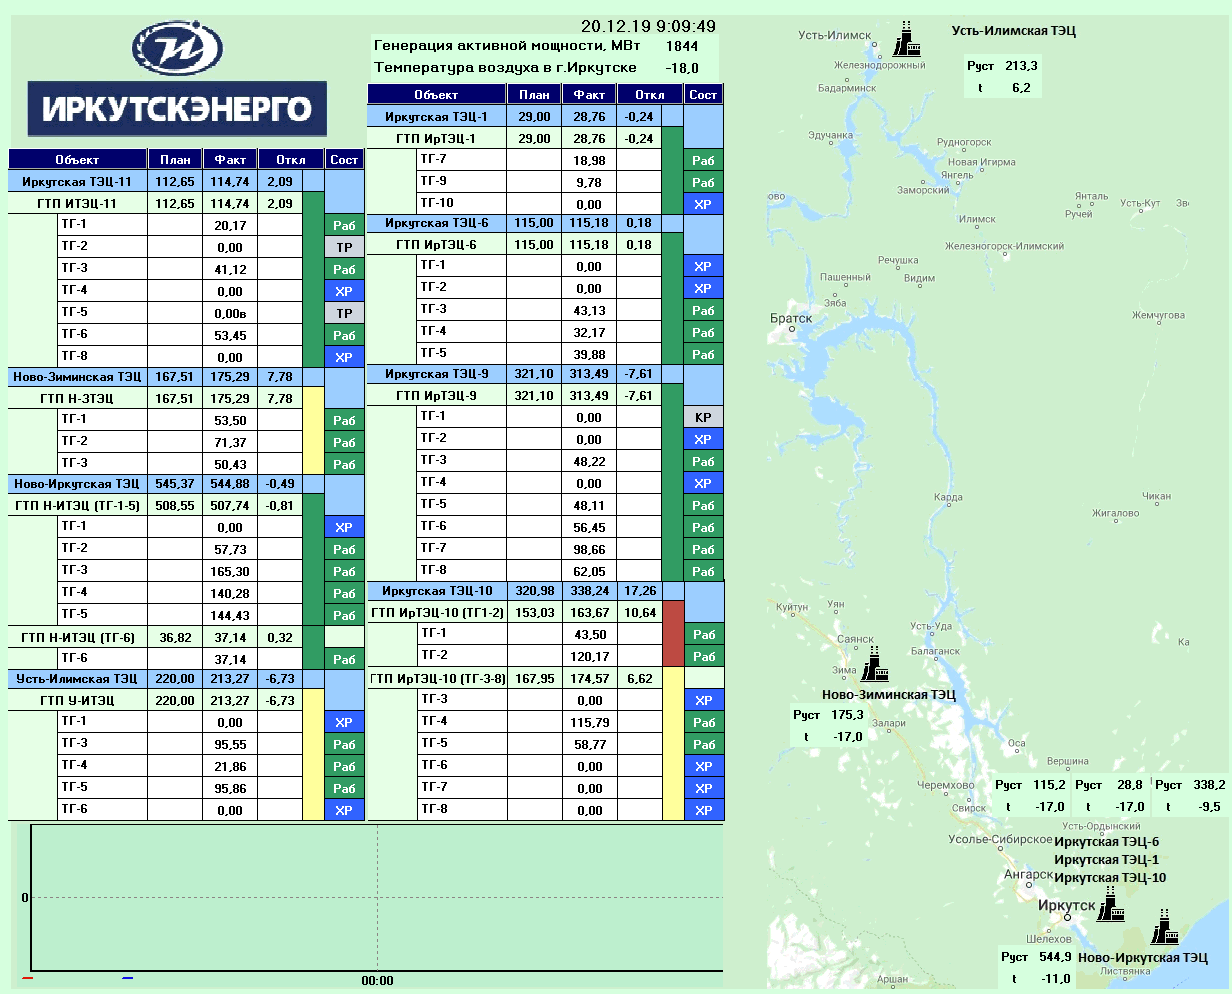The image size is (1232, 994).
Task: Click the Сост header above Иркутская ТЭЦ-11 table
Action: tap(344, 159)
